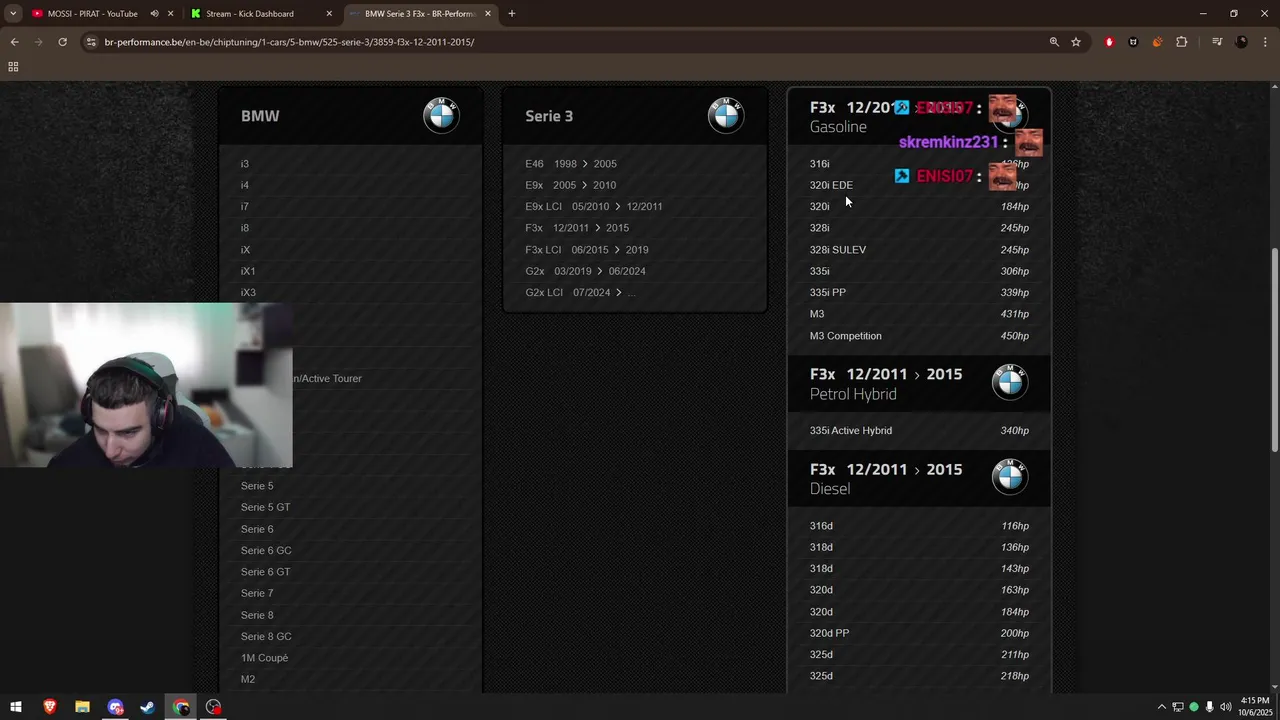Launch Brave from the taskbar
This screenshot has height=720, width=1280.
(x=50, y=707)
